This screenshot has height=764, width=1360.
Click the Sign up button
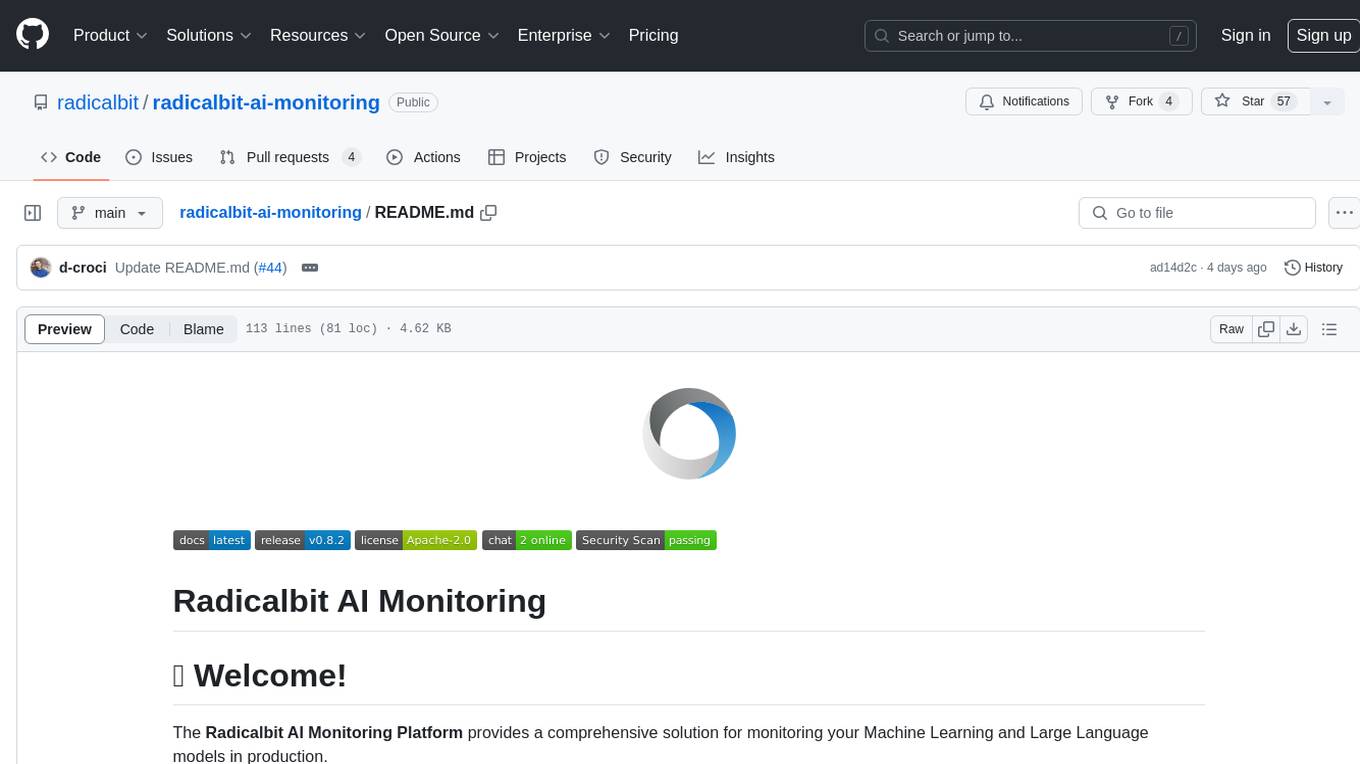click(x=1323, y=35)
